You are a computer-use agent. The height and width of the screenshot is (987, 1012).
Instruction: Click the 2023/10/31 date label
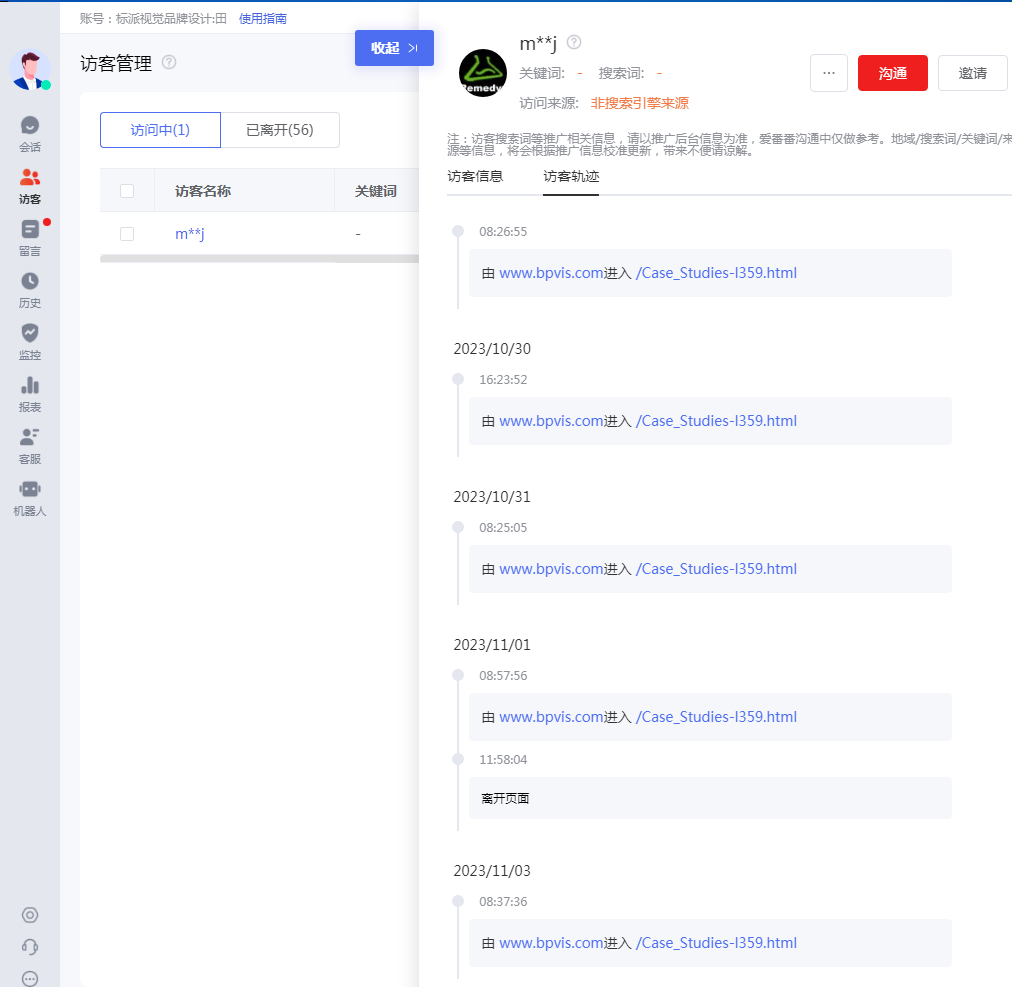[x=492, y=496]
